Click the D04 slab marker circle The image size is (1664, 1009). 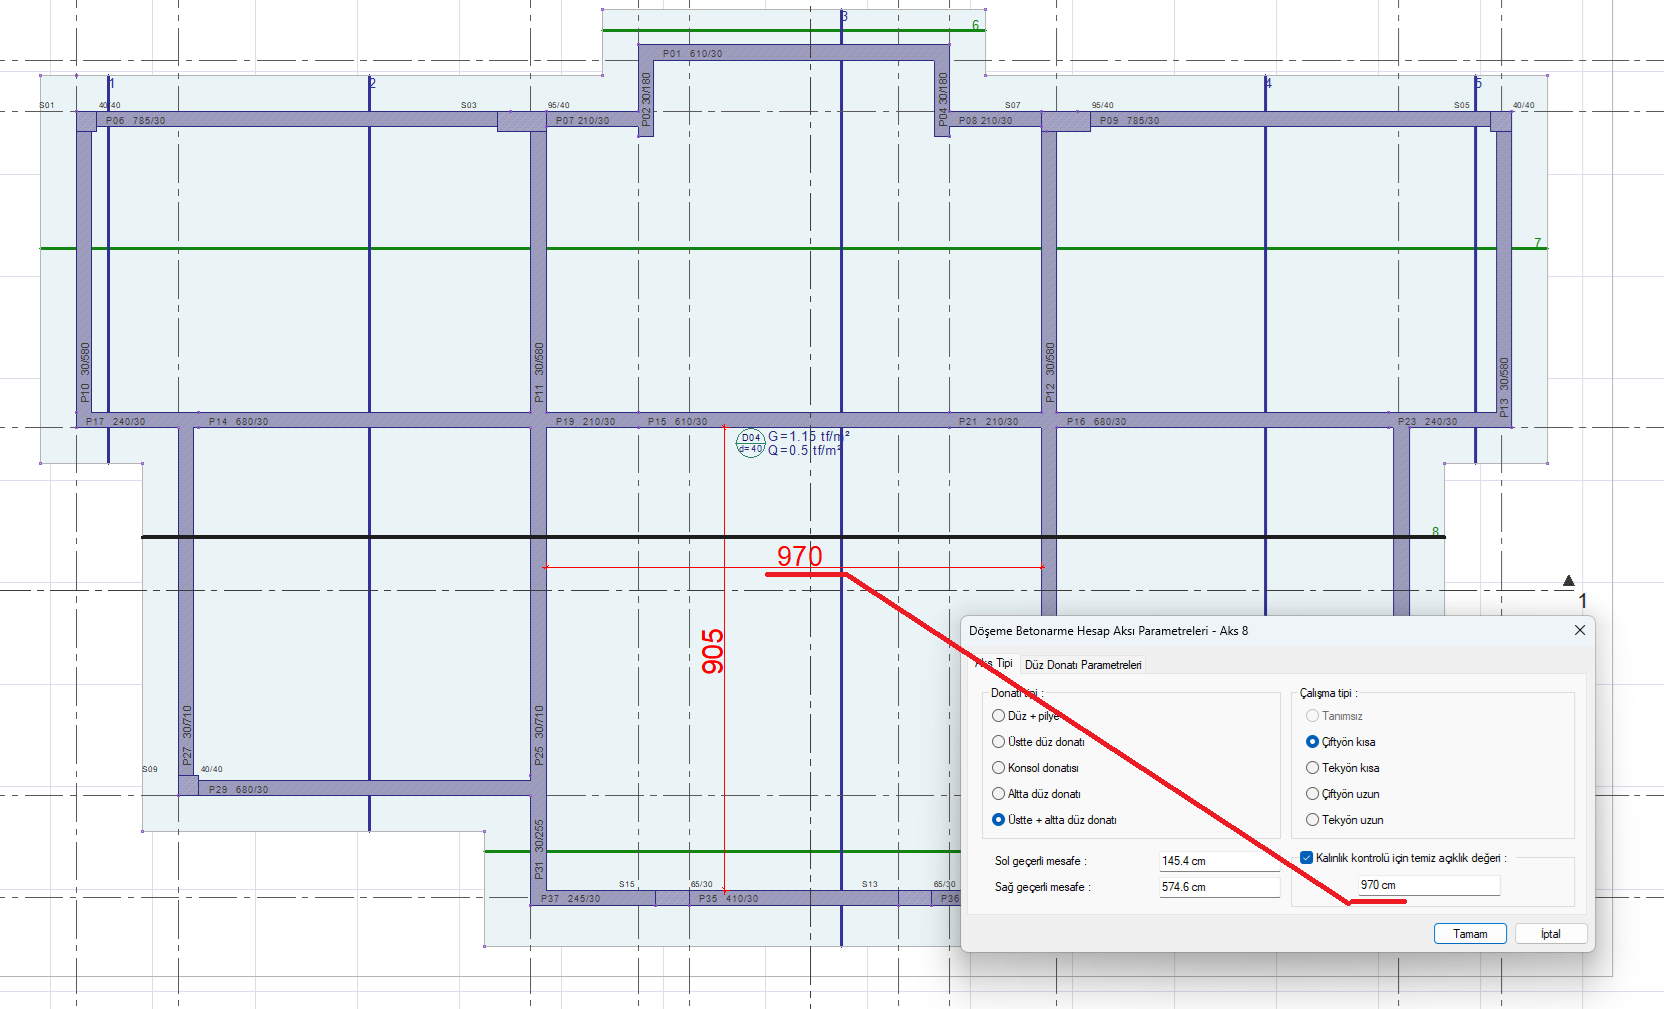click(x=750, y=443)
